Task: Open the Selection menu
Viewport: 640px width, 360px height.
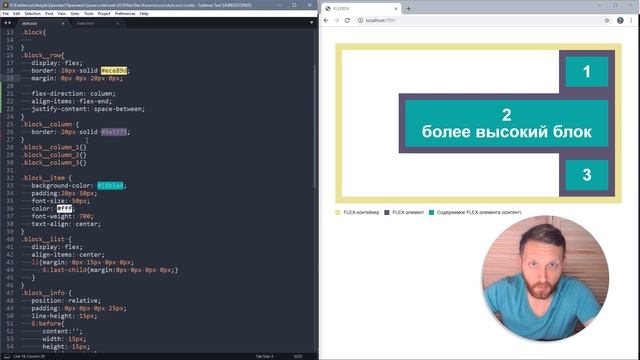Action: (x=32, y=13)
